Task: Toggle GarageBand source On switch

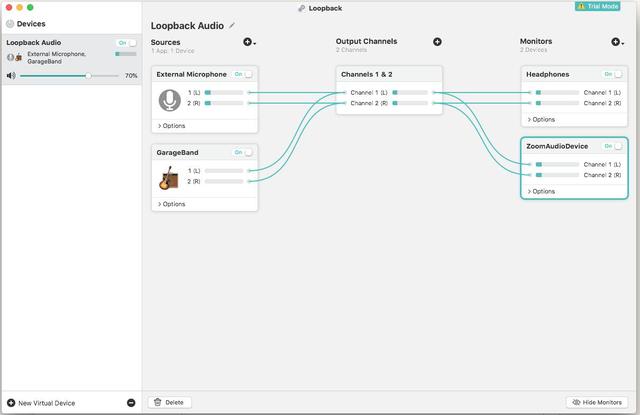Action: tap(243, 152)
